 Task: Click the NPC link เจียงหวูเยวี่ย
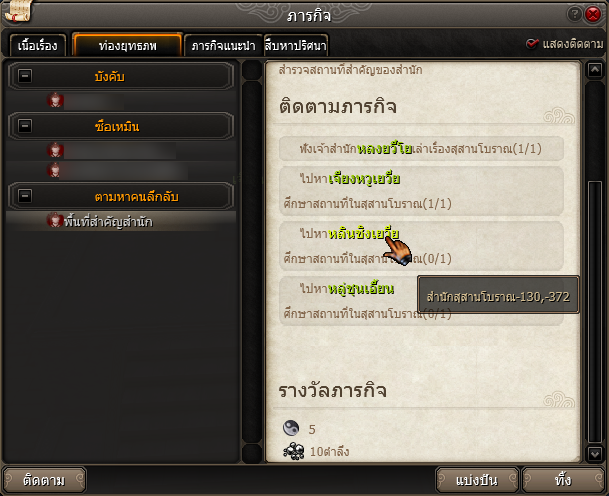[364, 179]
